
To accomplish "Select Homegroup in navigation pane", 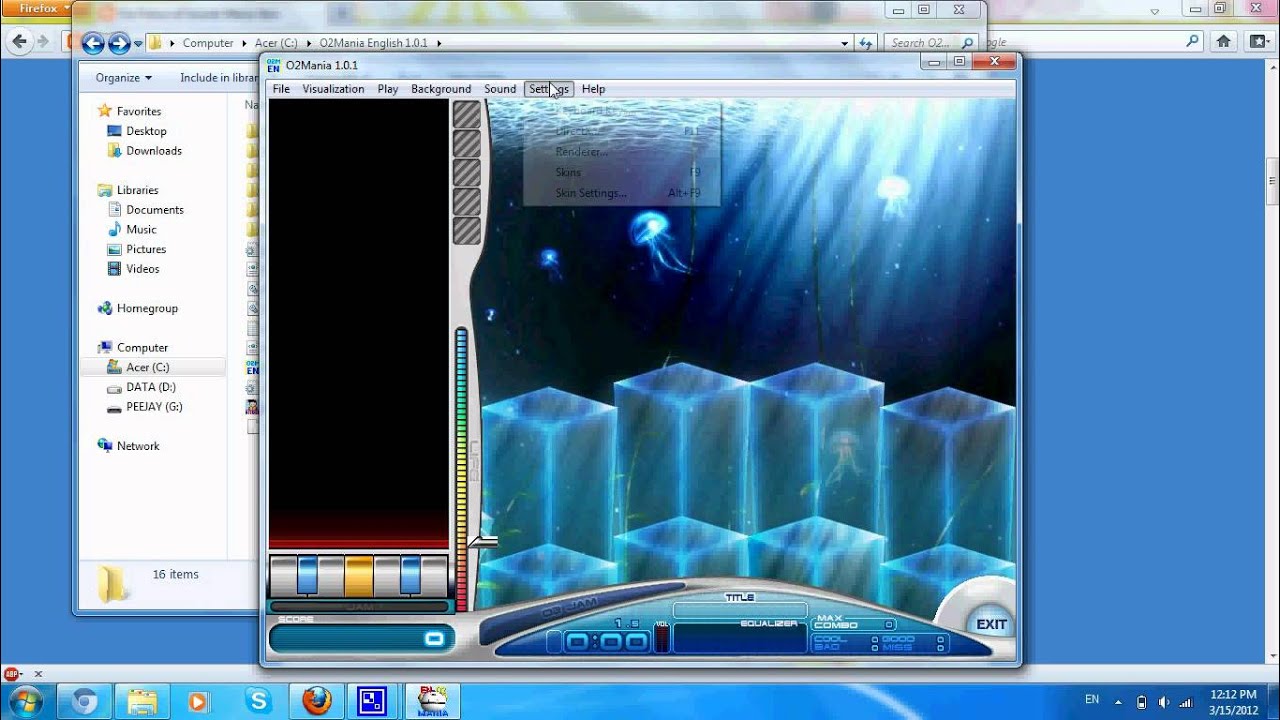I will (147, 308).
